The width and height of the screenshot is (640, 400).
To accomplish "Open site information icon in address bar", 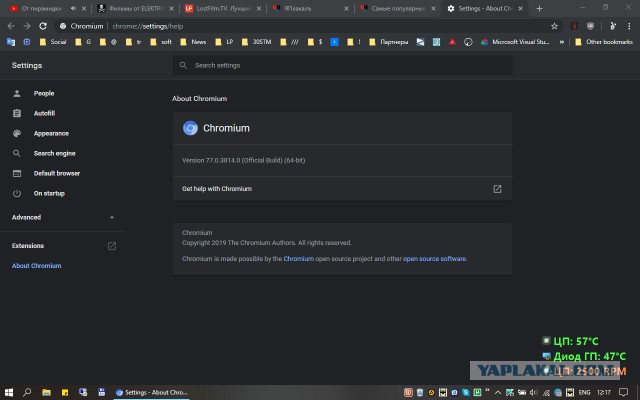I will coord(62,26).
